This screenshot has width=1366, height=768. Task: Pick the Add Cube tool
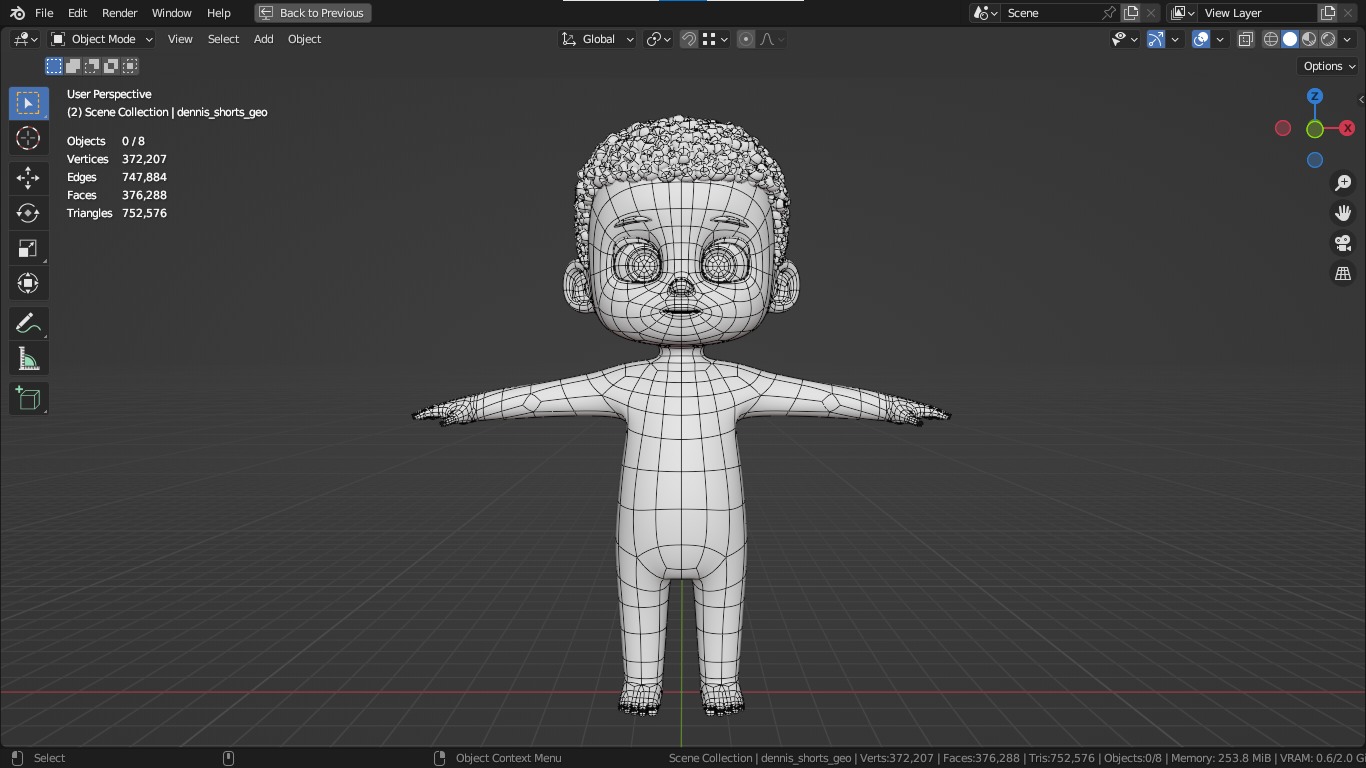point(28,399)
